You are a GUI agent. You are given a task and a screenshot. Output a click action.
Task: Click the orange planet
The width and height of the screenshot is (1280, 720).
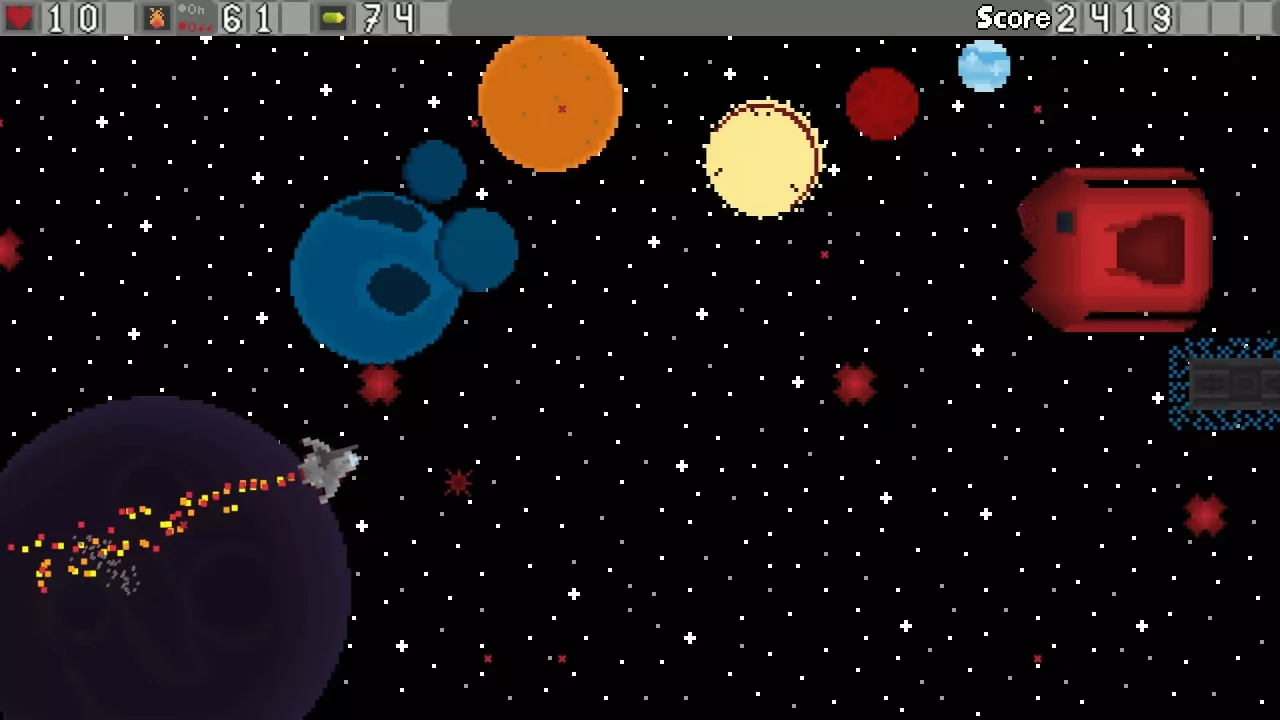point(550,102)
